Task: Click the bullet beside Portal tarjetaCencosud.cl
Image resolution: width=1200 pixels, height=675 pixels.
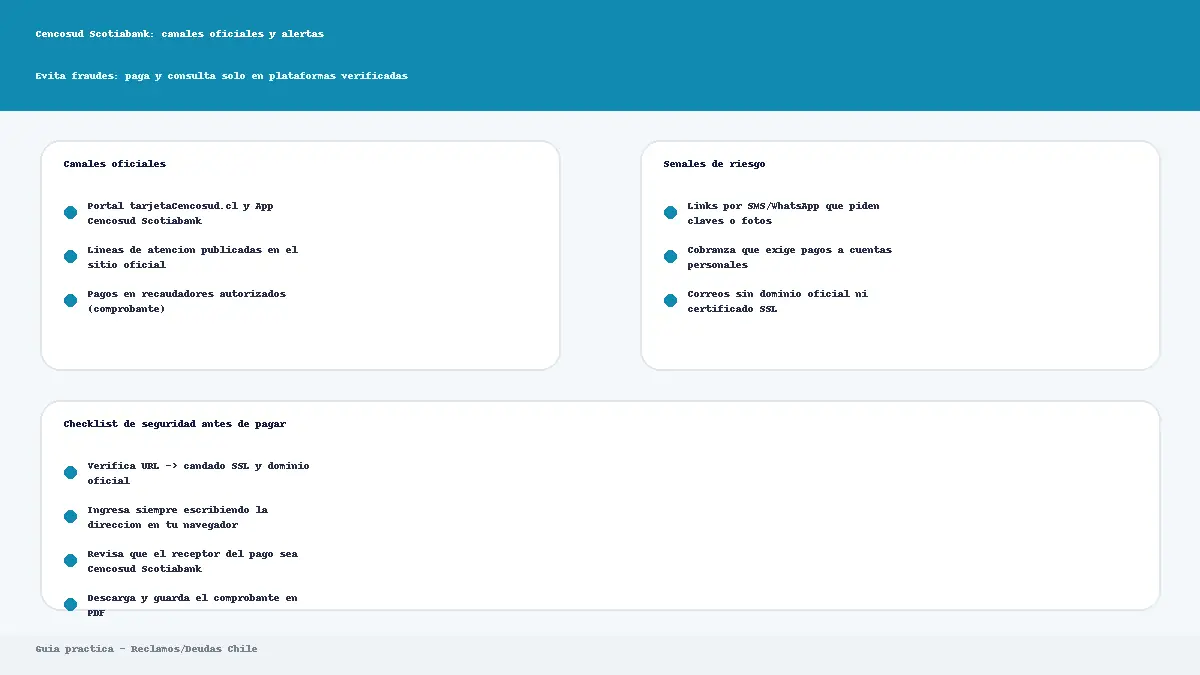Action: point(70,213)
